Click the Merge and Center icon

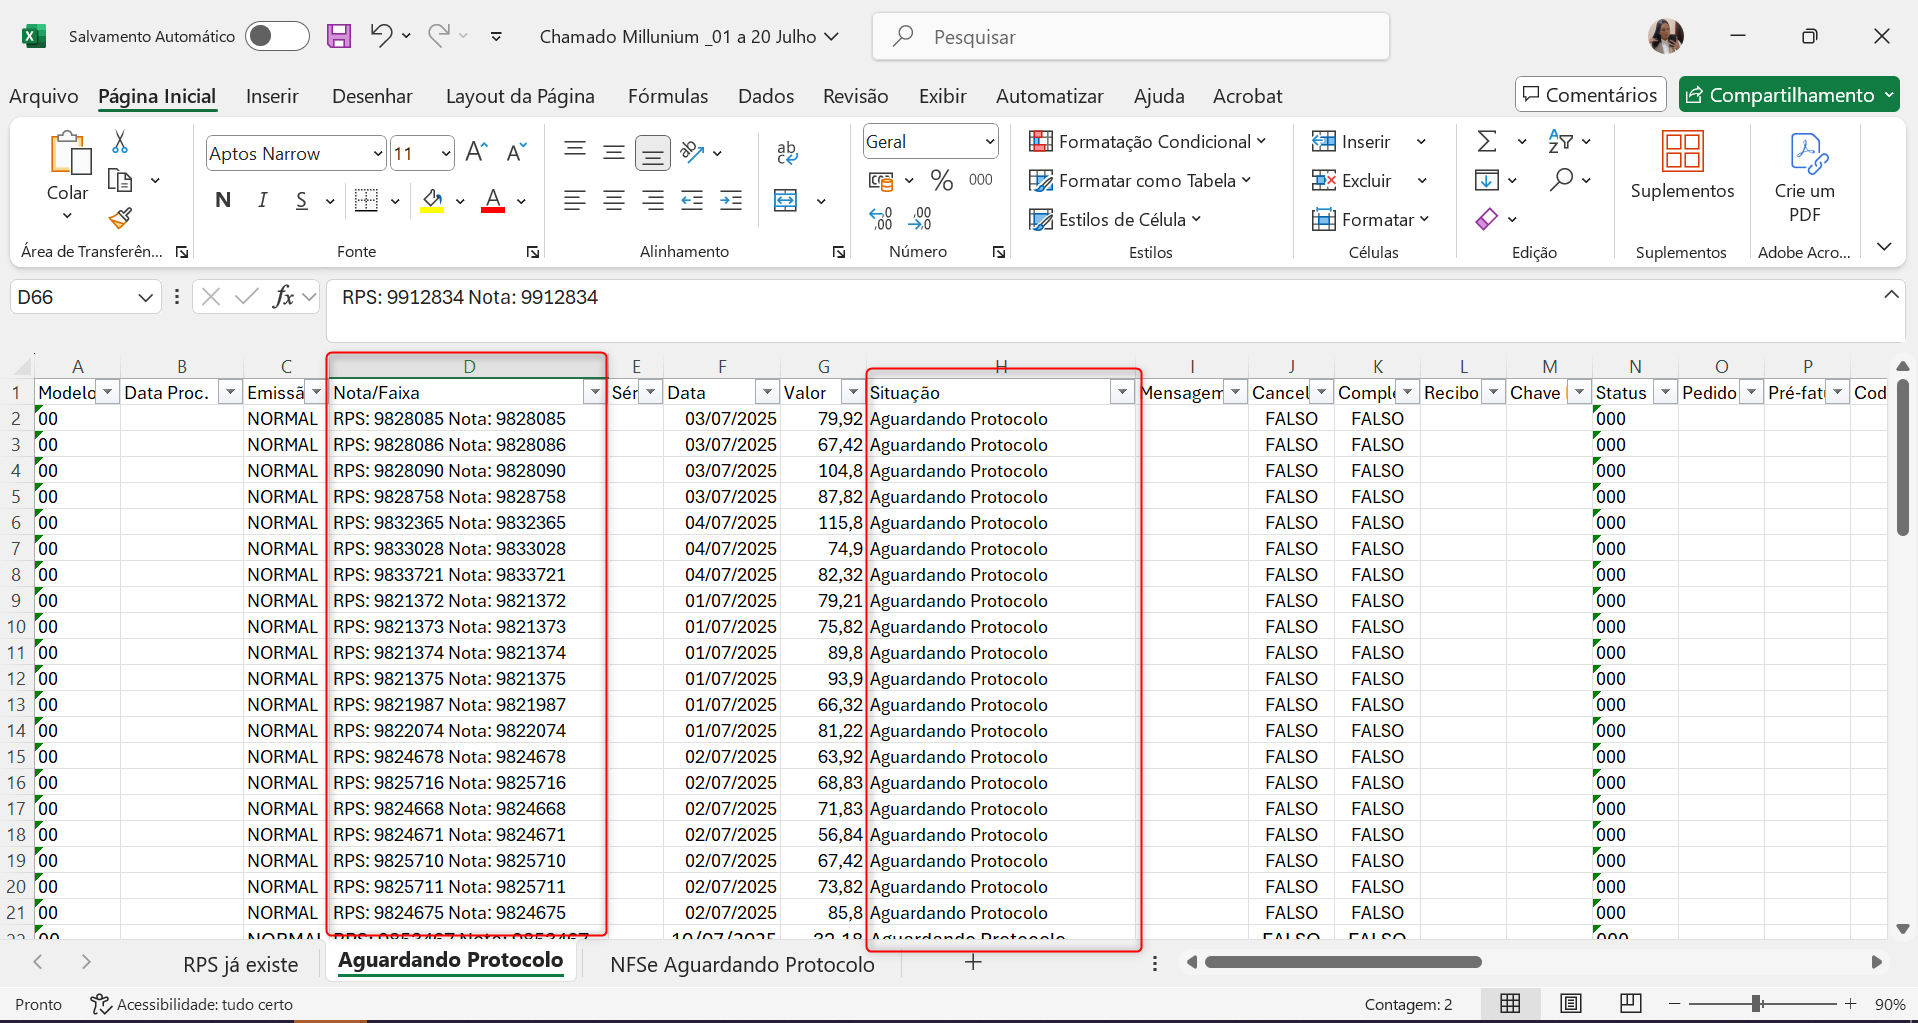click(787, 200)
